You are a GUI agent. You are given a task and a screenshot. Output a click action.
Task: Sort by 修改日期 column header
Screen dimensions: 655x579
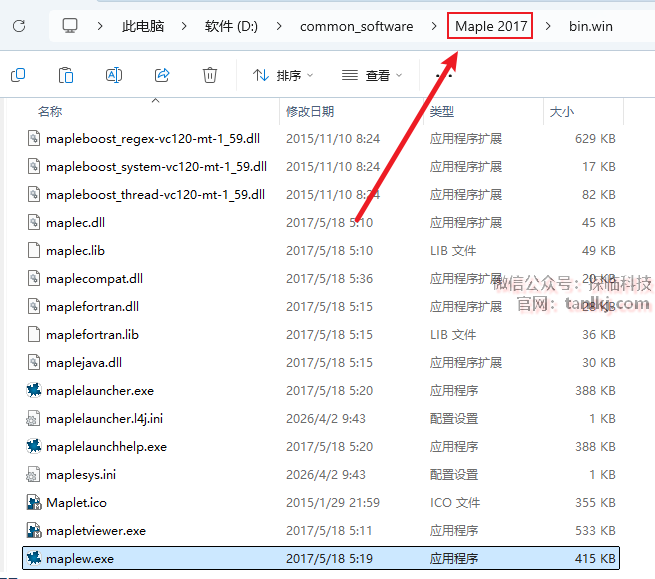(310, 112)
